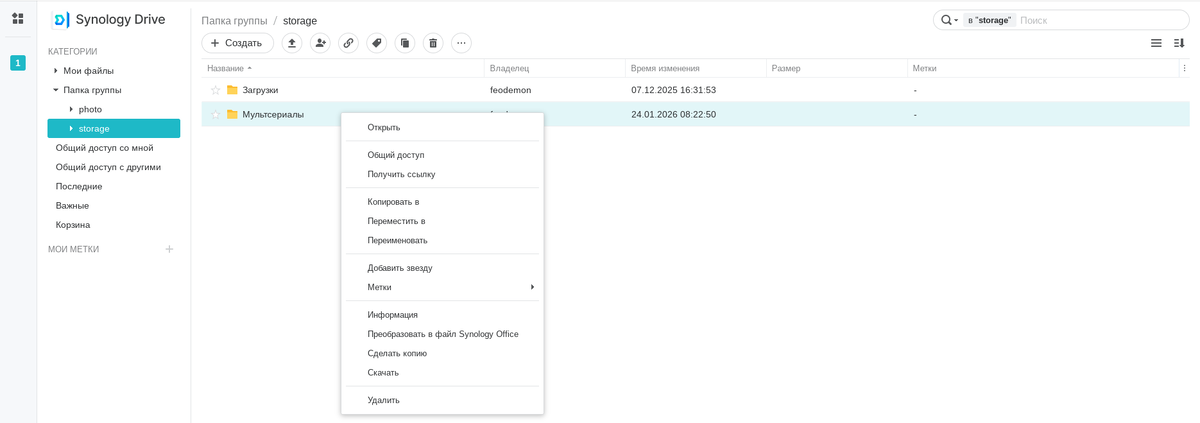
Task: Open the sort order icon
Action: pyautogui.click(x=1179, y=43)
